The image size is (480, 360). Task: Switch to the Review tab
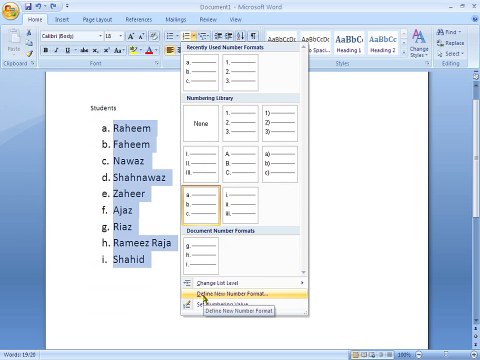tap(208, 20)
